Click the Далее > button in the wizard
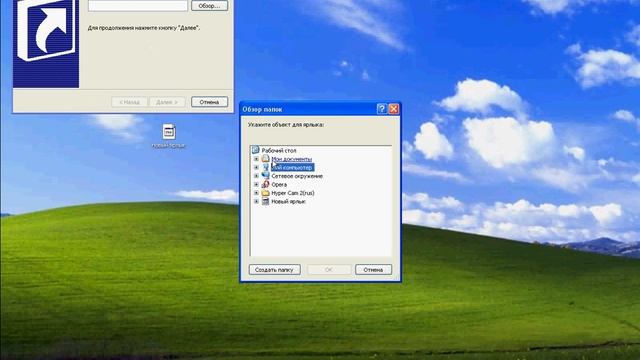The image size is (640, 360). (x=167, y=102)
